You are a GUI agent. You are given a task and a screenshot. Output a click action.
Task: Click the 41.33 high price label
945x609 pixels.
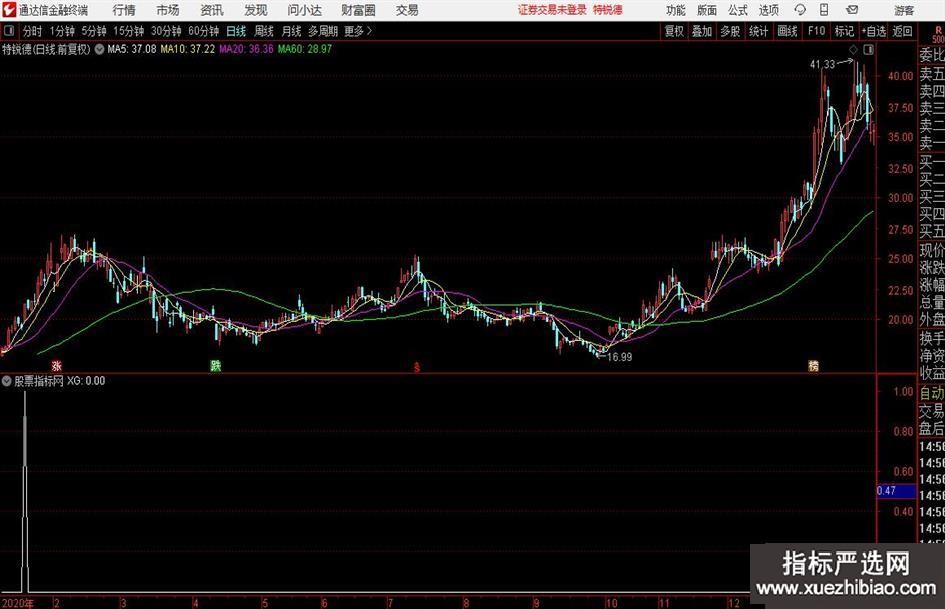(823, 65)
